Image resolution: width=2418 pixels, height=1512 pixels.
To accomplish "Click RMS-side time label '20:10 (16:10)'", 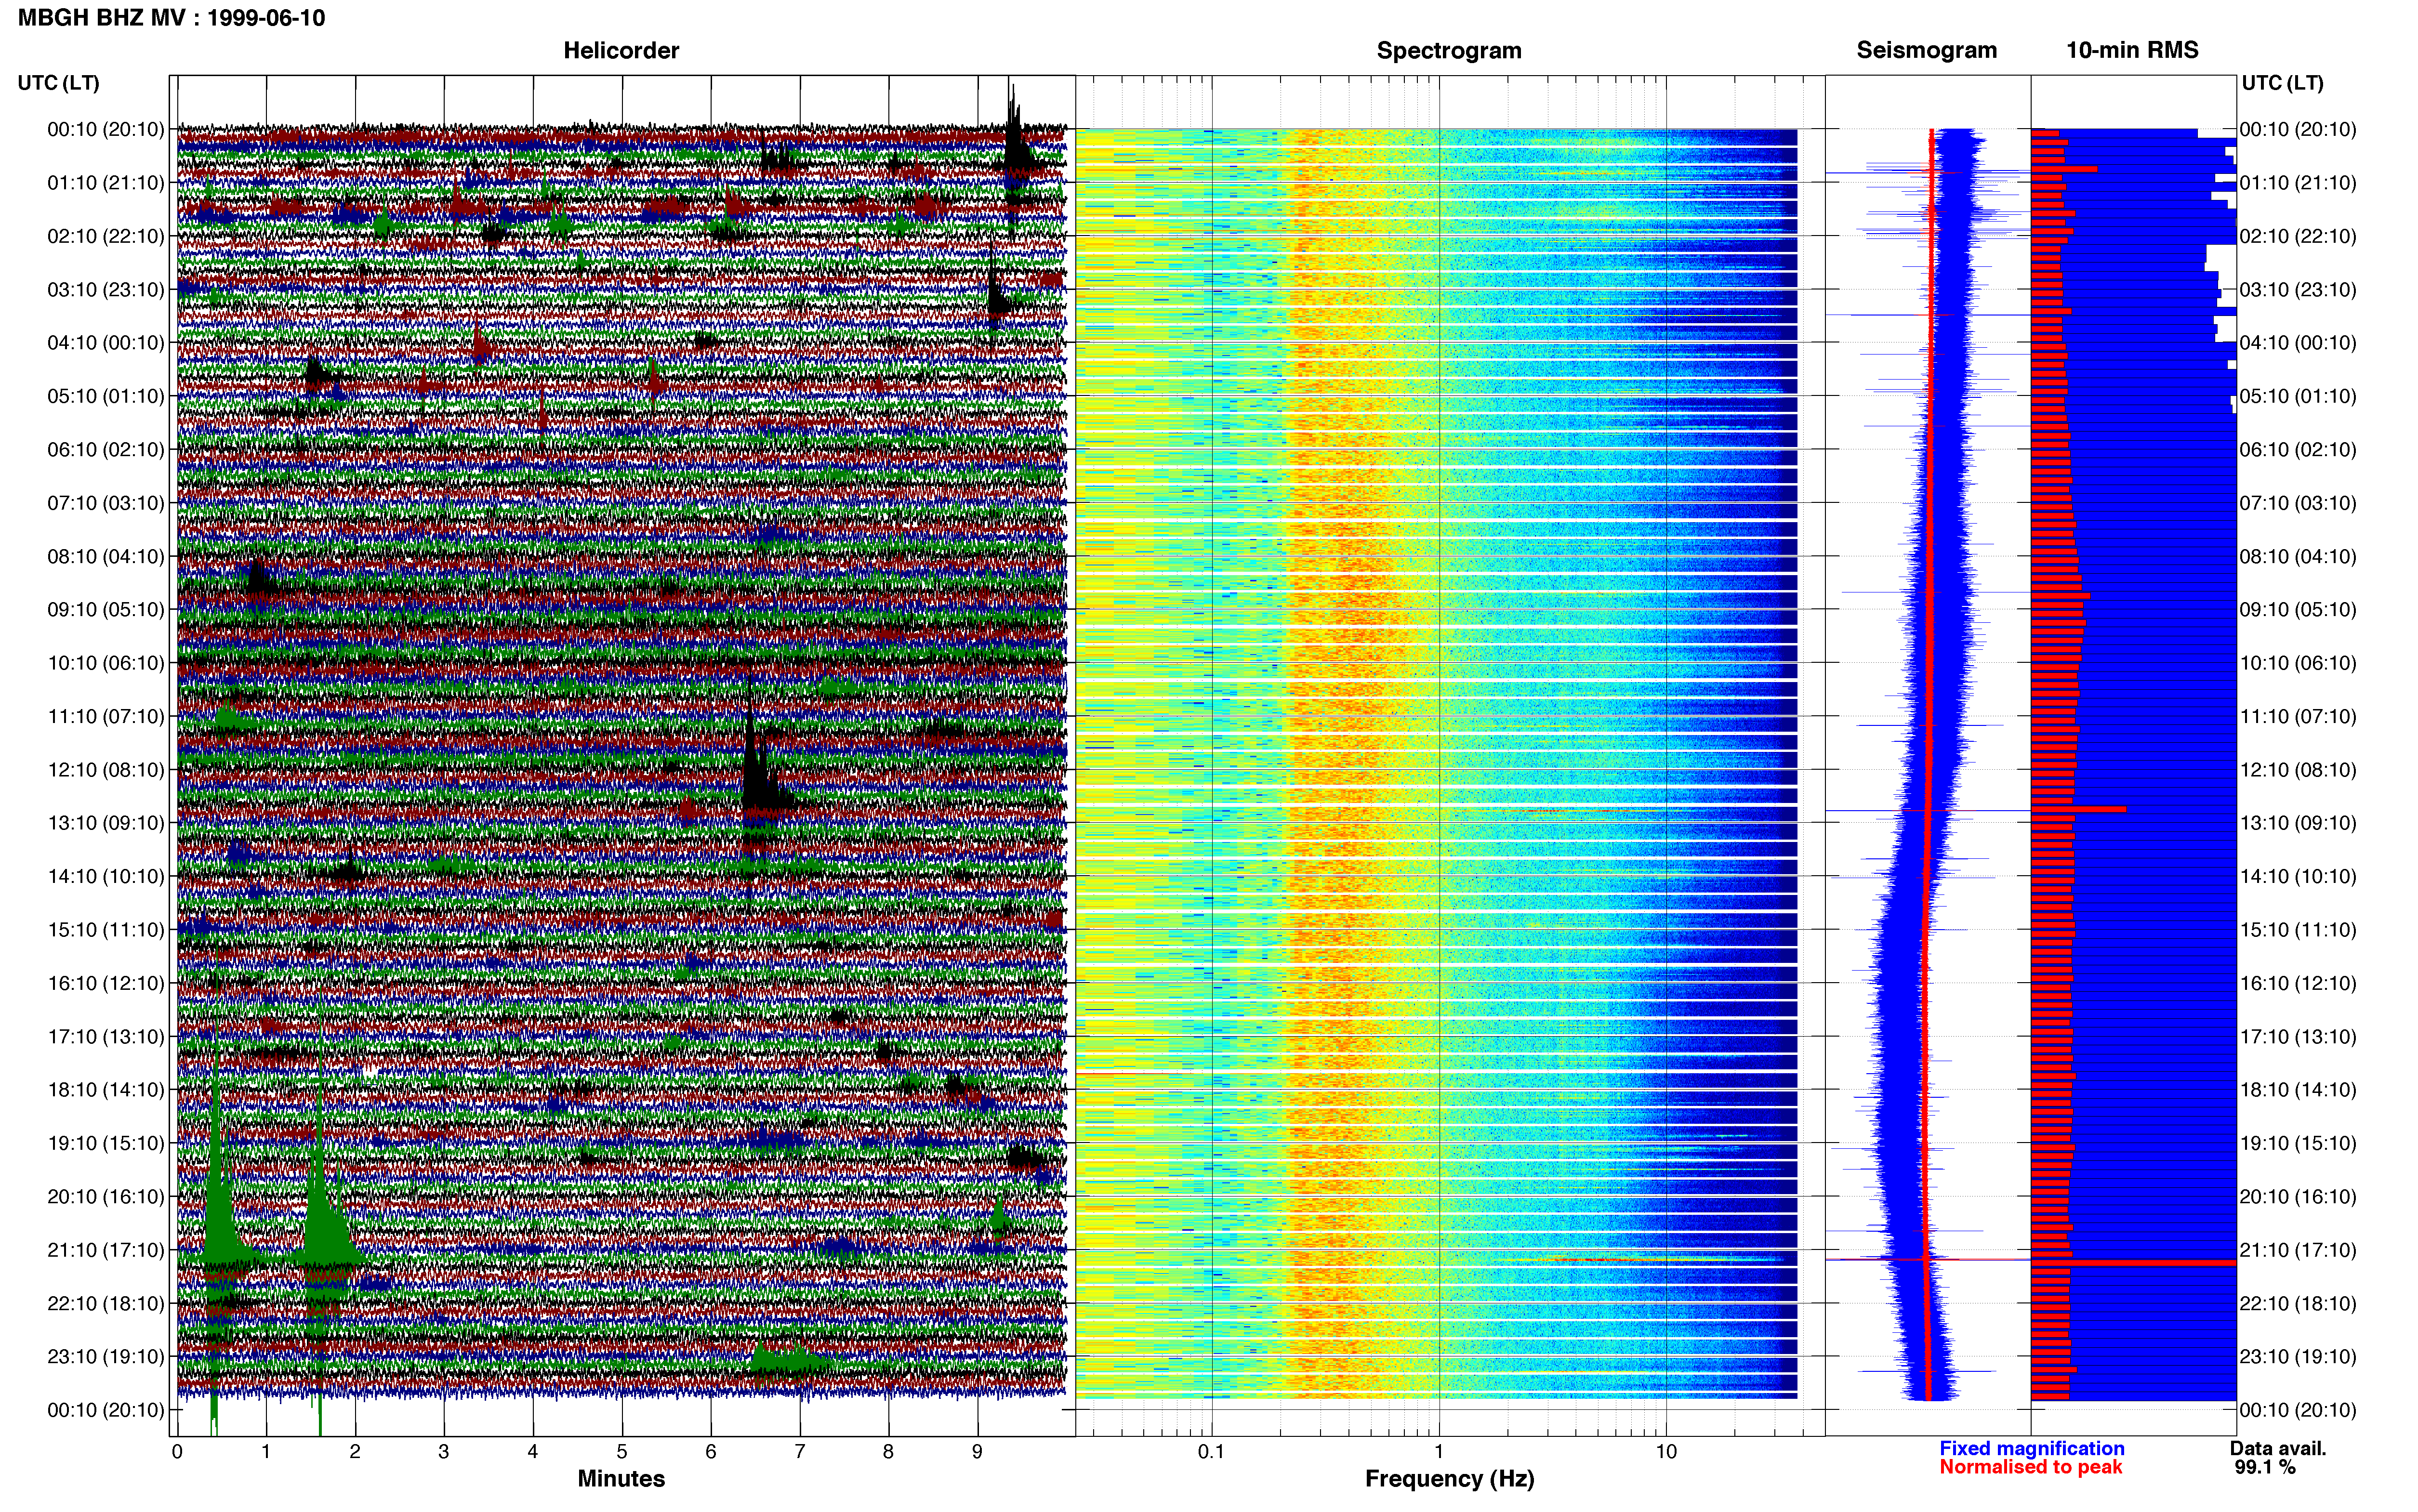I will coord(2298,1197).
